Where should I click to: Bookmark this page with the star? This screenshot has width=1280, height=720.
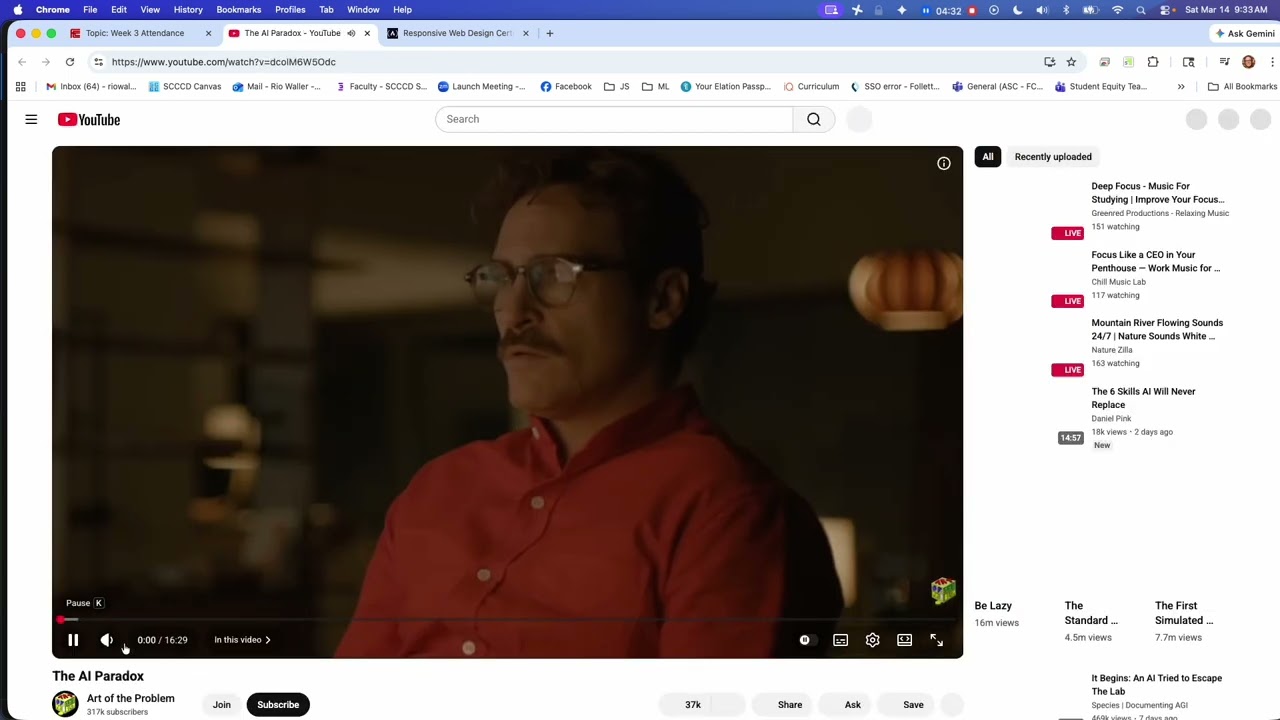(1071, 62)
